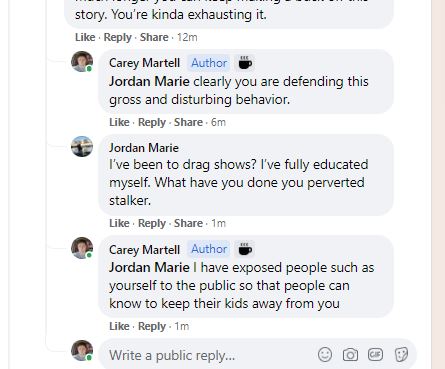Click coffee cup badge on last Carey Martell comment
Image resolution: width=445 pixels, height=369 pixels.
245,249
